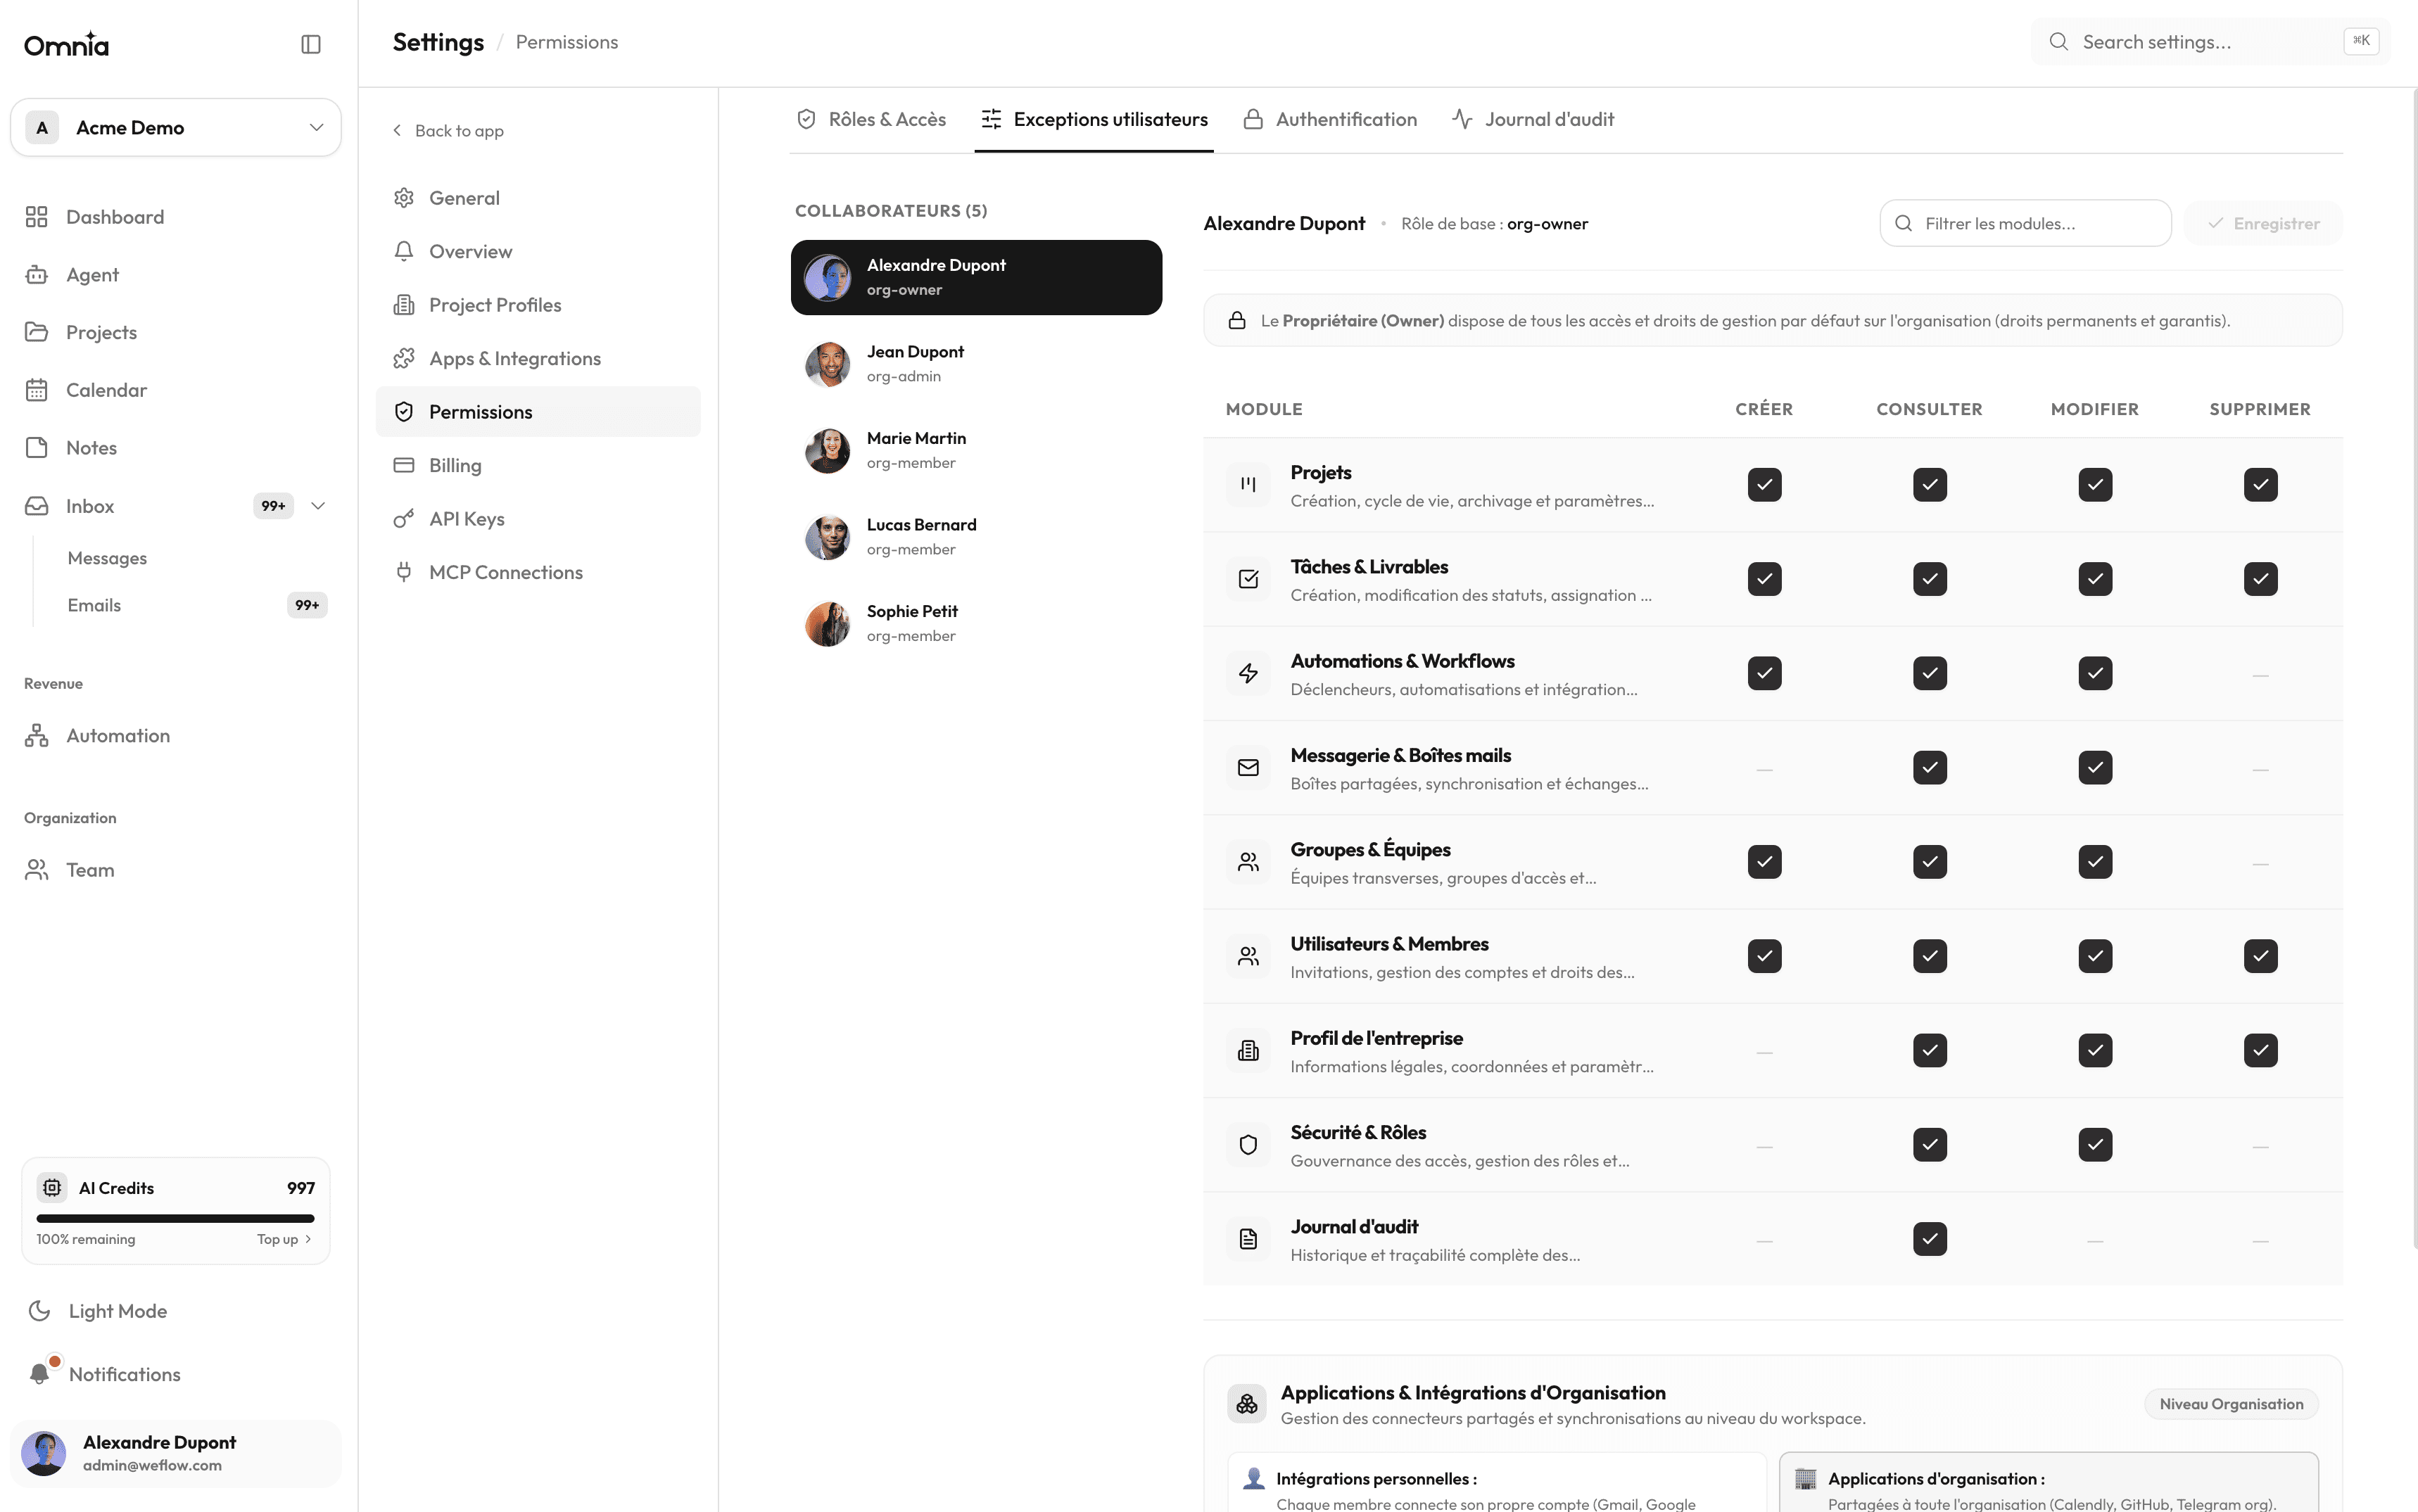Click the Sécurité & Rôles shield icon
This screenshot has width=2418, height=1512.
click(1248, 1145)
